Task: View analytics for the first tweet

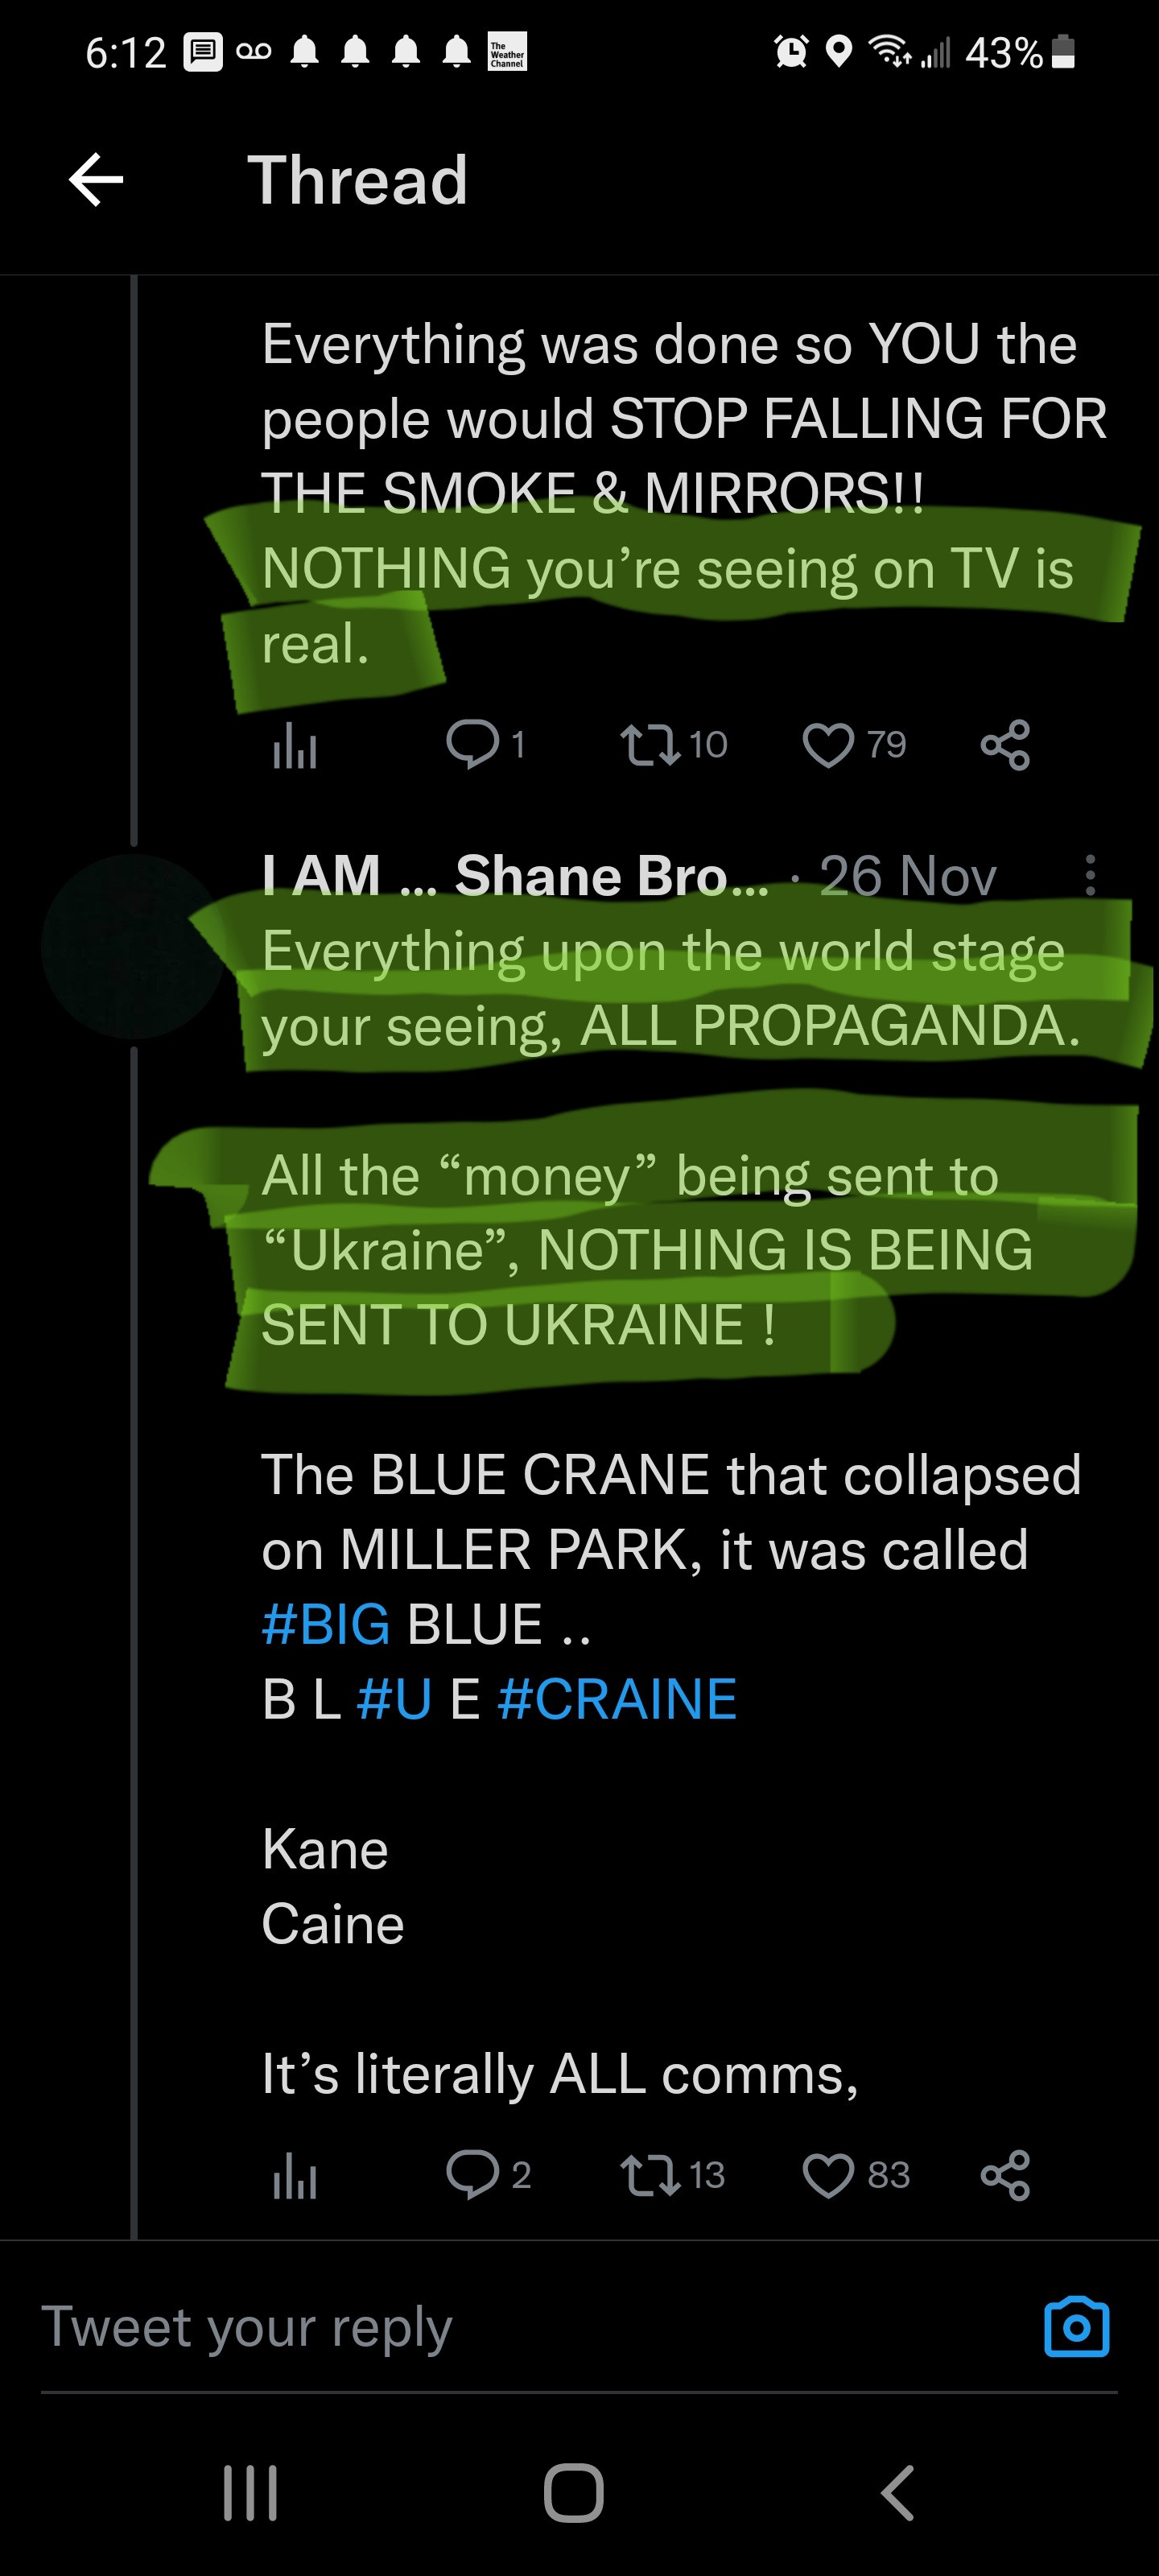Action: [x=294, y=746]
